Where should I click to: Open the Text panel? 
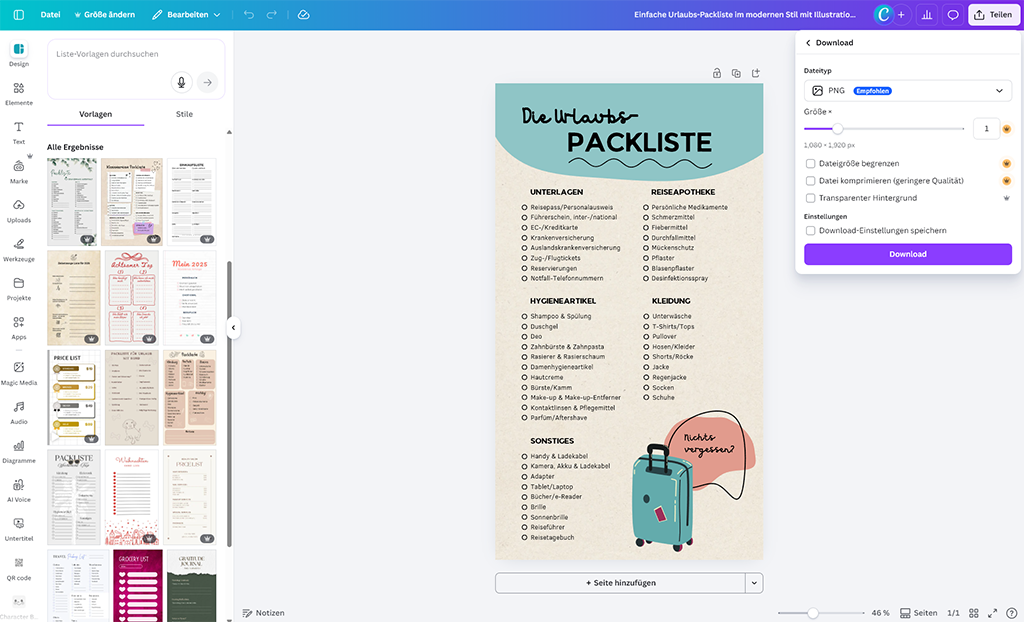click(19, 133)
